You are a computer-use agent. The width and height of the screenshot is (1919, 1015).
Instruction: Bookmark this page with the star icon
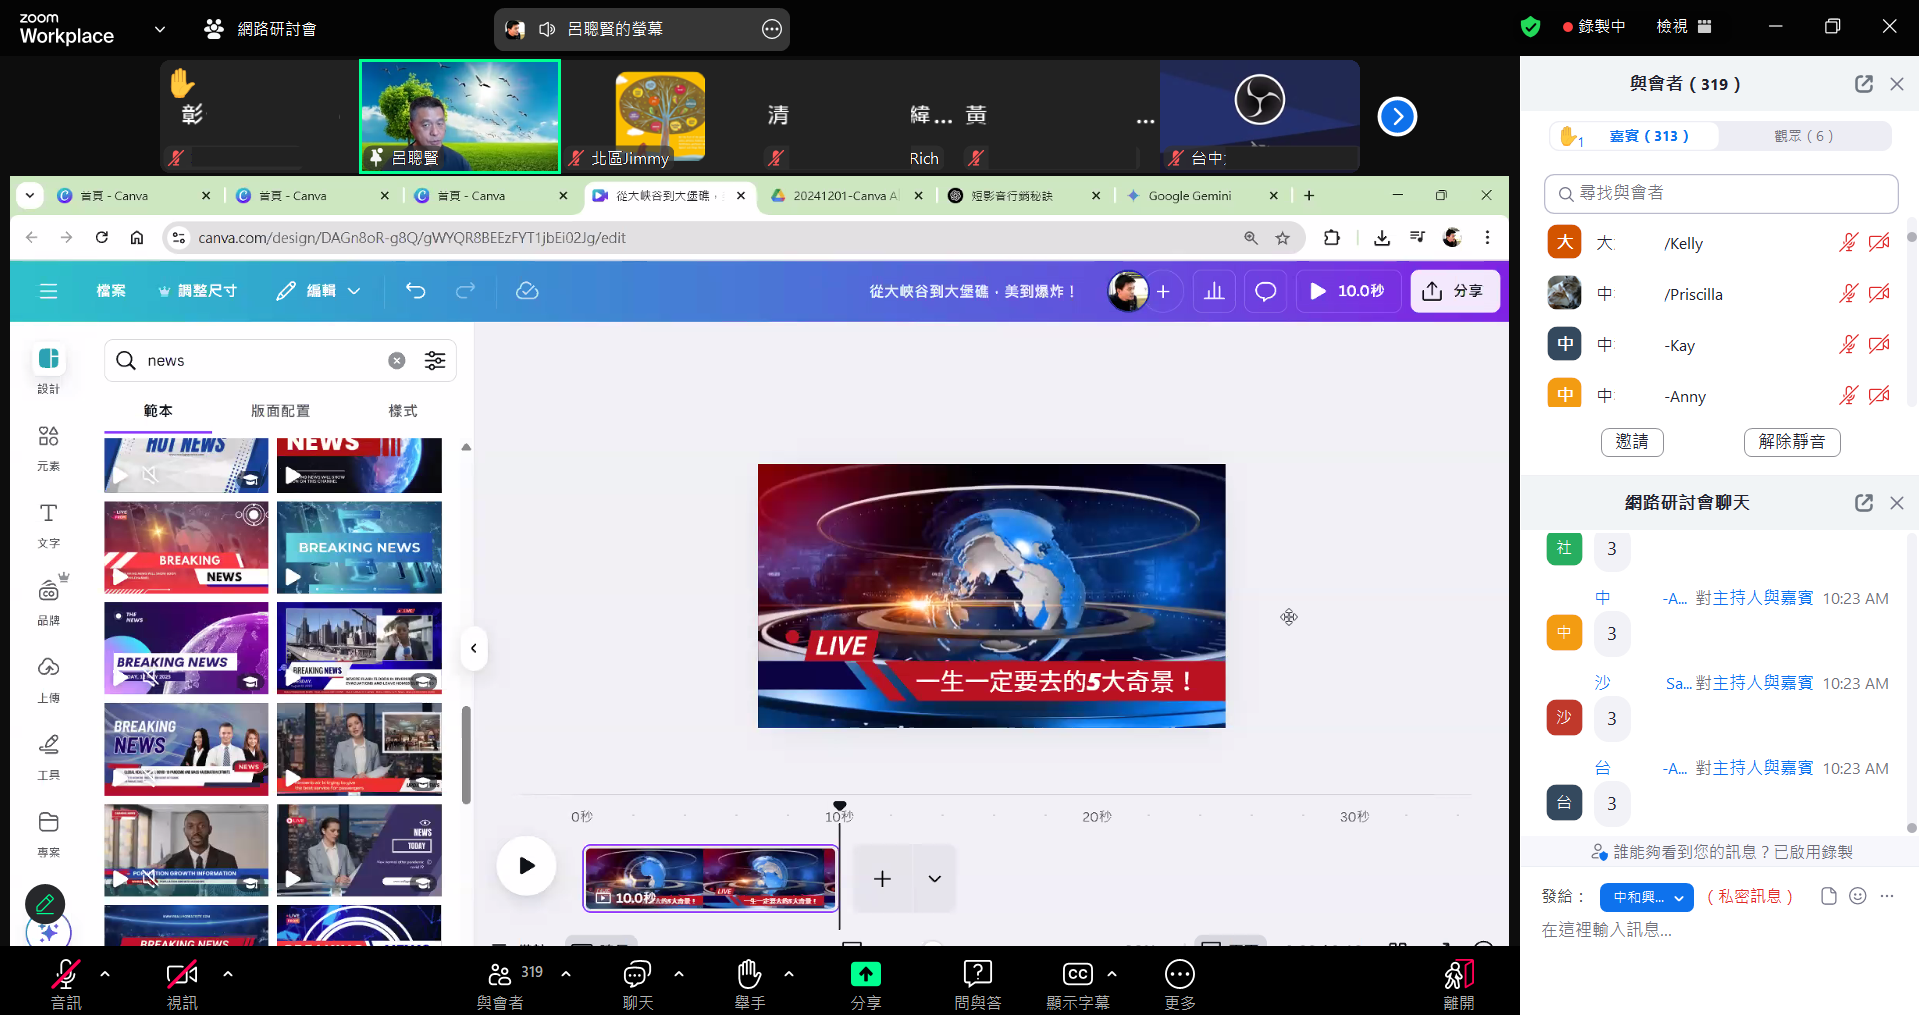1283,237
